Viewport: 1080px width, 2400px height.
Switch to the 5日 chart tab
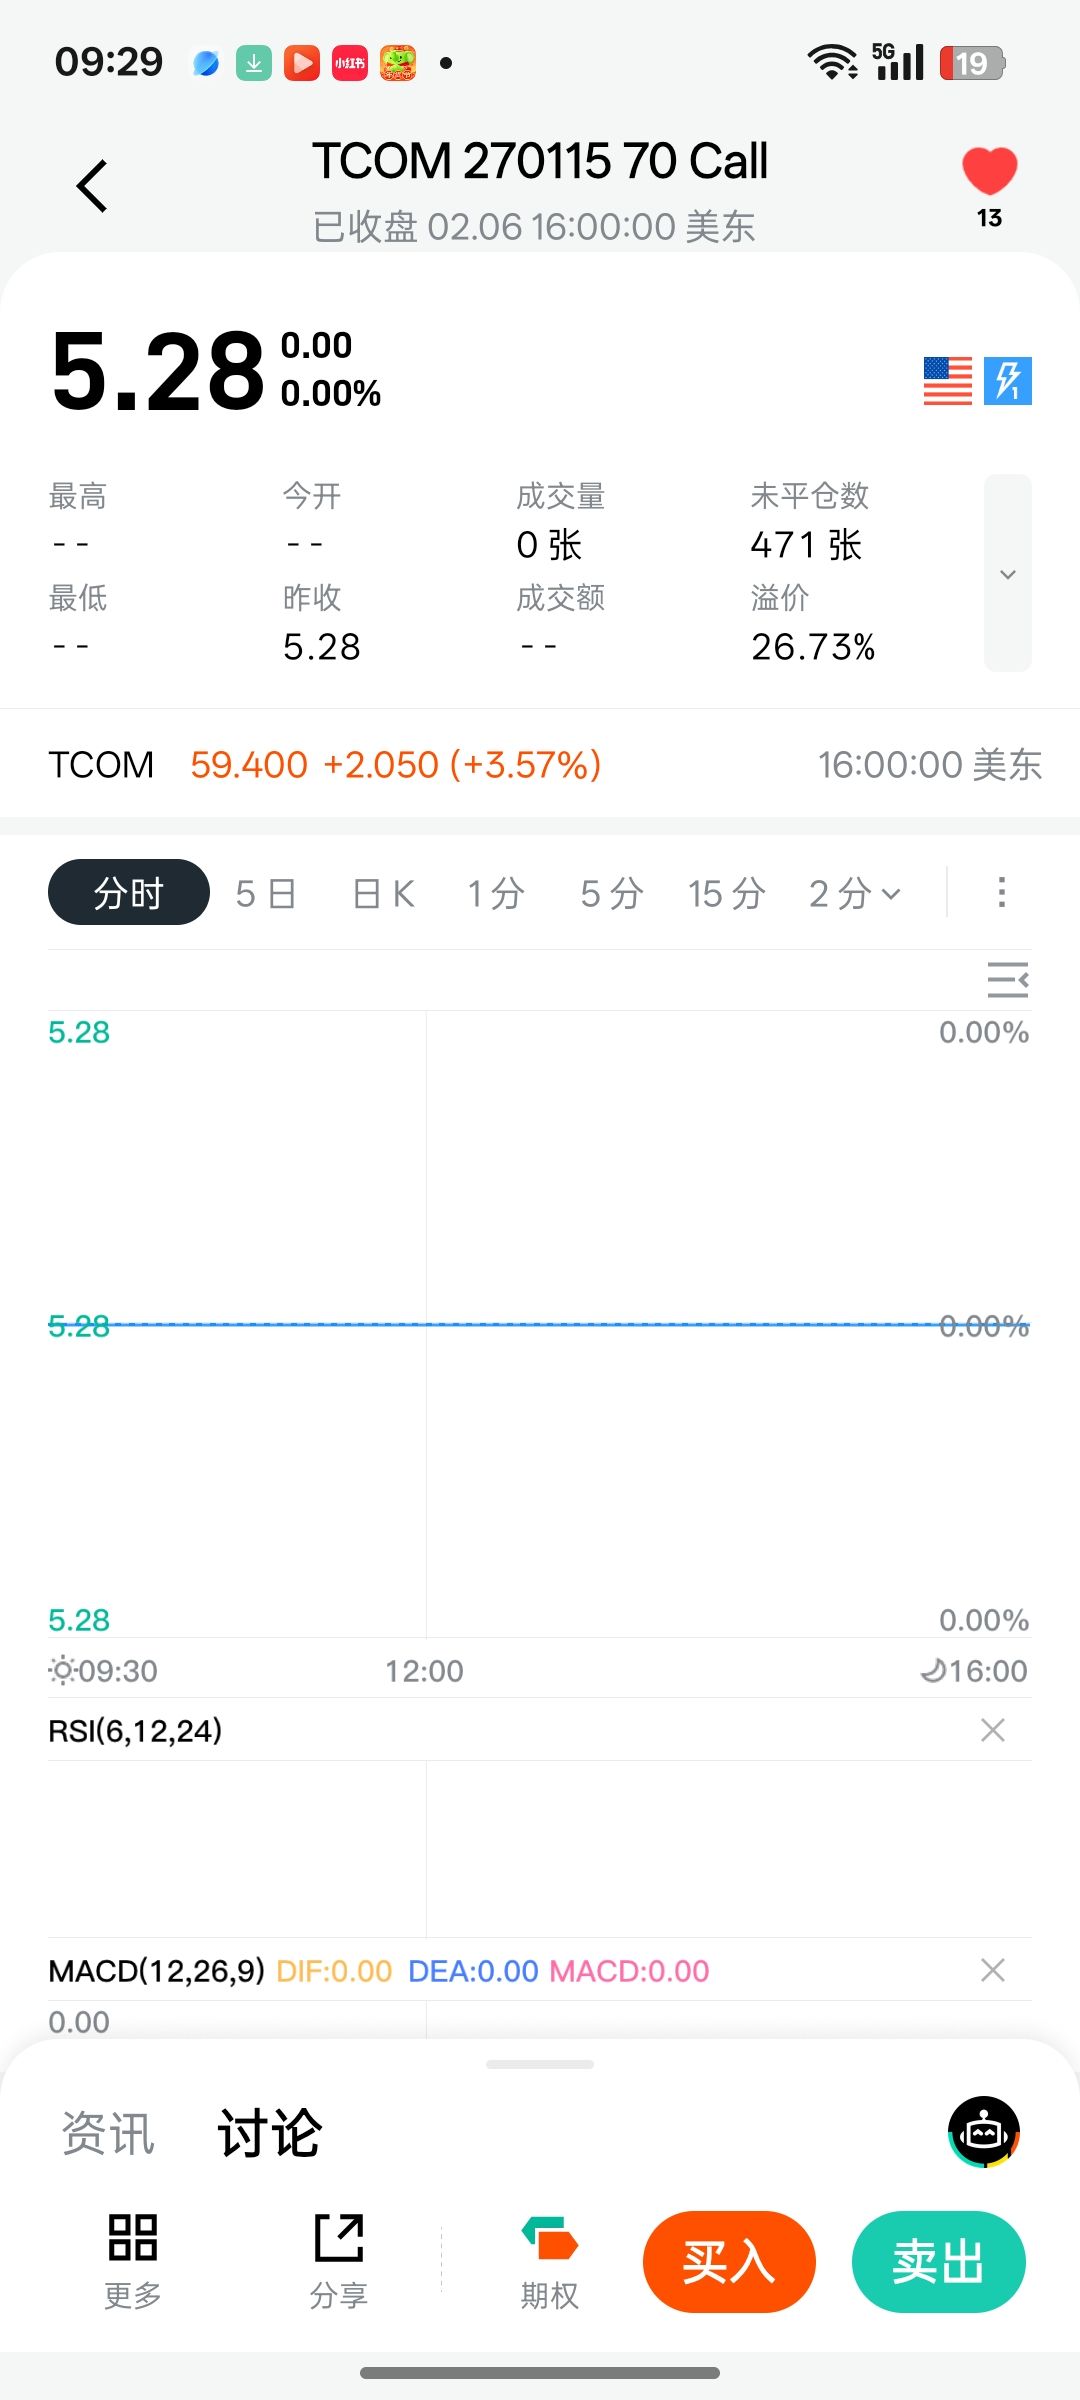coord(266,893)
